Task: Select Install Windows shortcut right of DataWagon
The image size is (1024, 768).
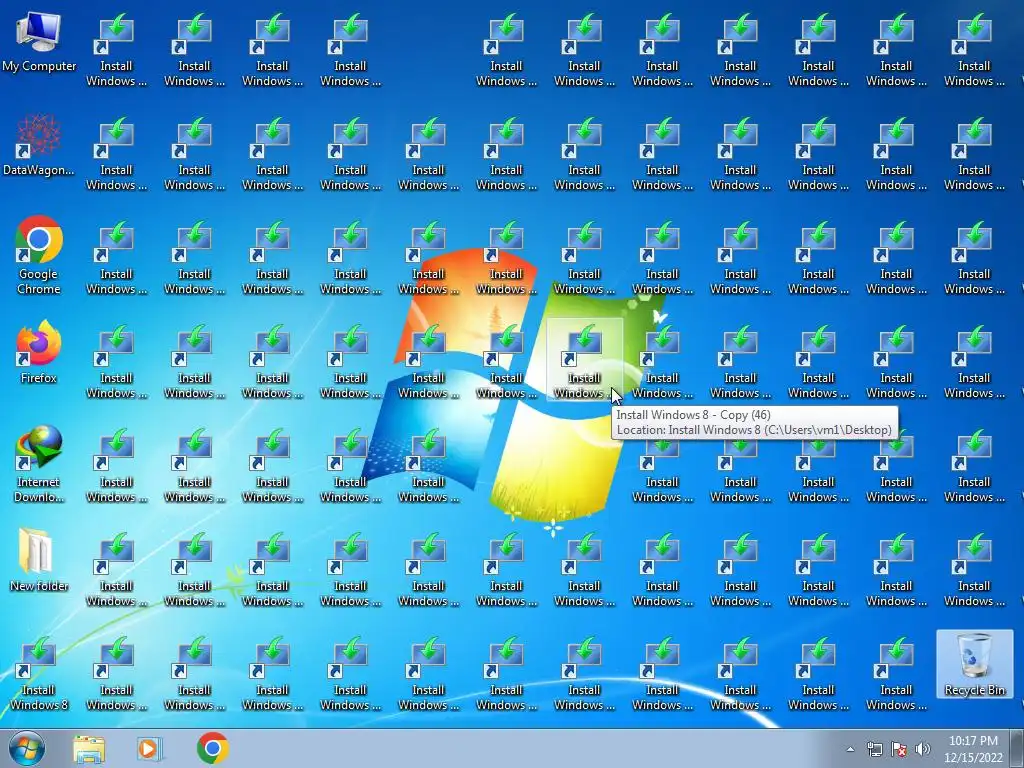Action: coord(116,154)
